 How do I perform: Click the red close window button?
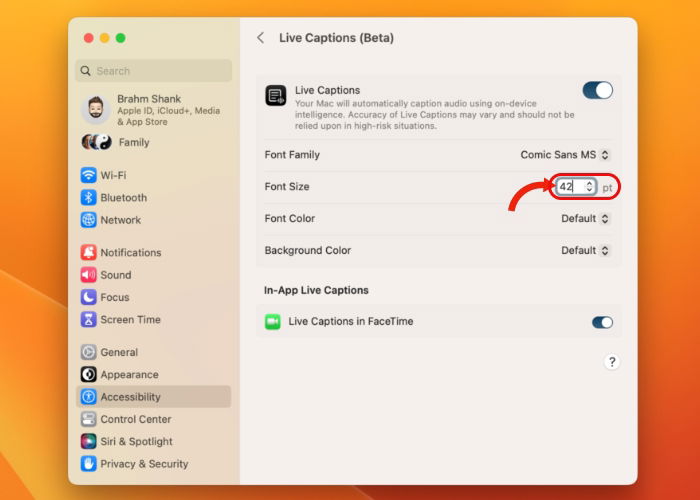pyautogui.click(x=88, y=38)
